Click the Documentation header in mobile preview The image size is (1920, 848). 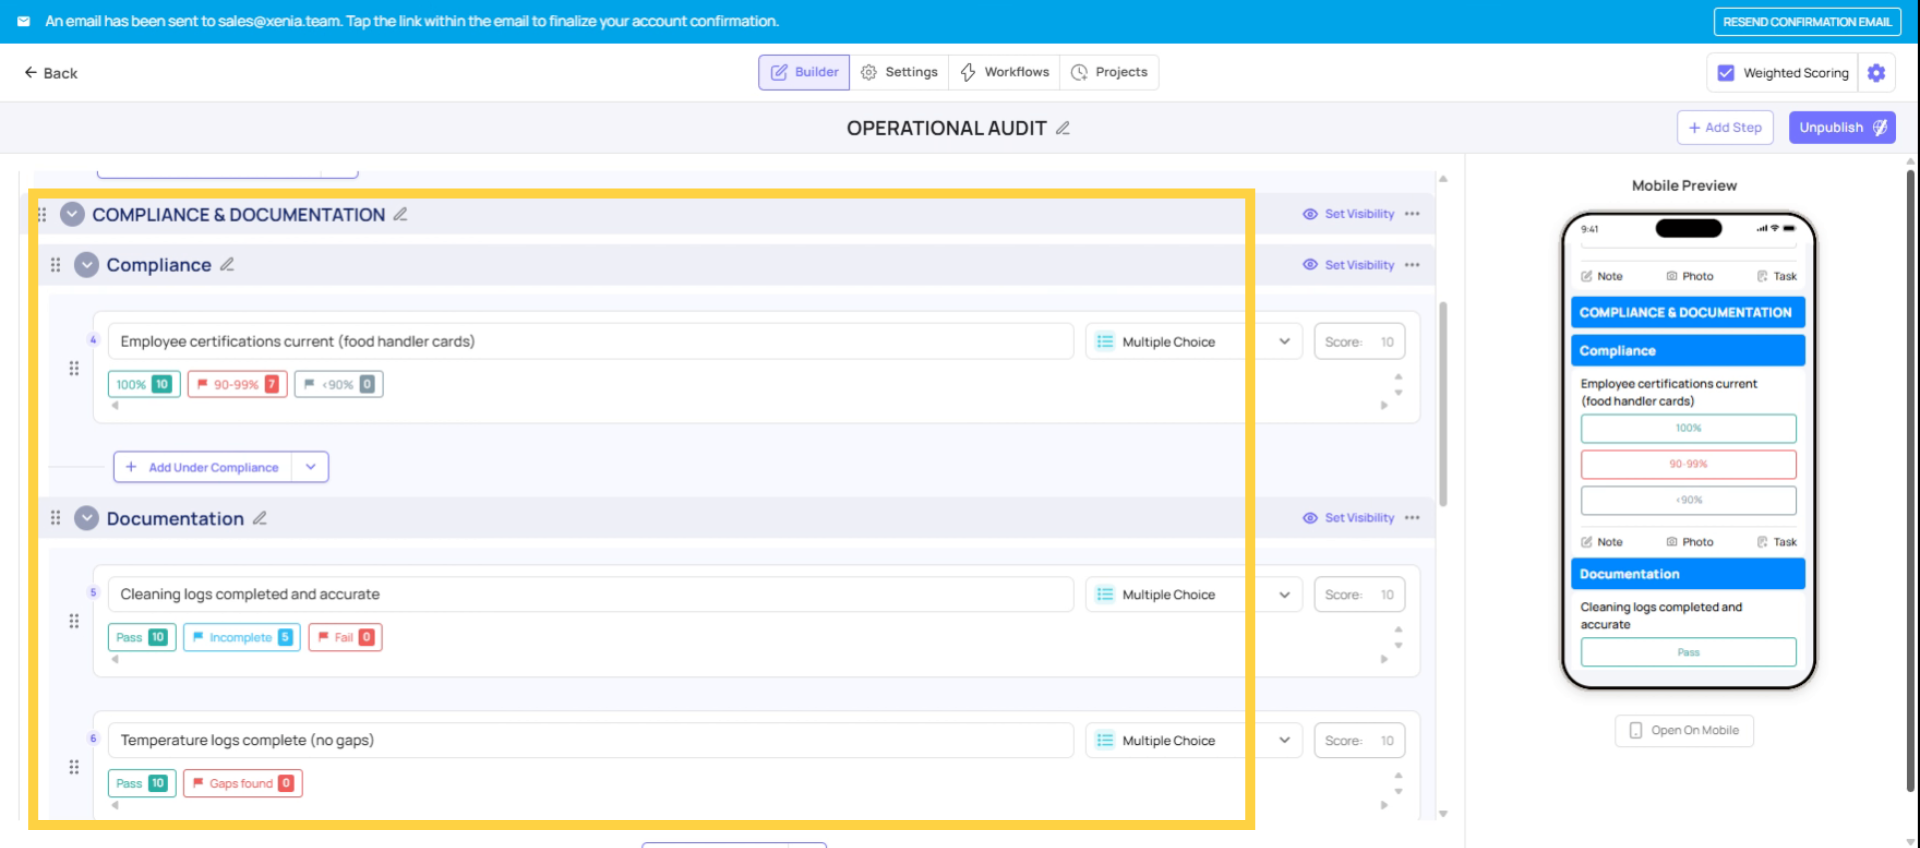tap(1688, 574)
